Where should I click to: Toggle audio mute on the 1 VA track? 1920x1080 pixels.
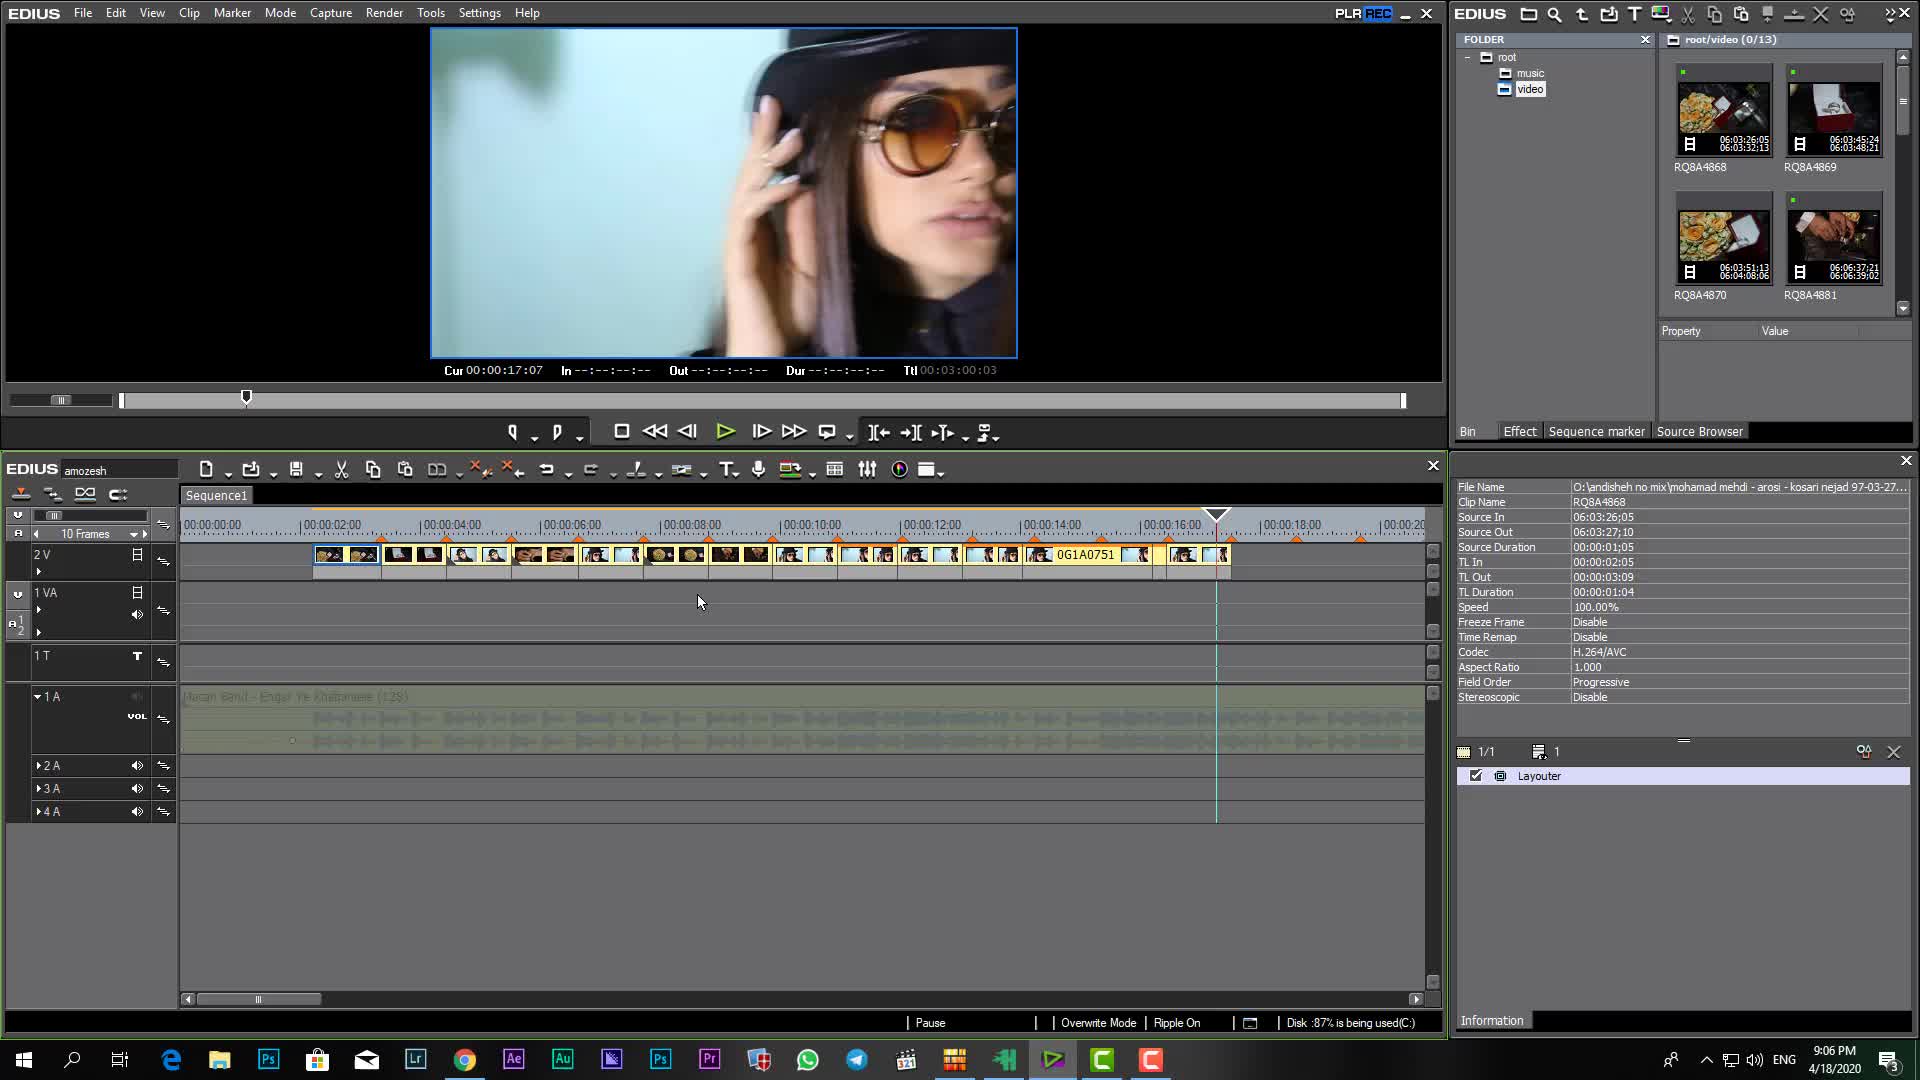(137, 614)
